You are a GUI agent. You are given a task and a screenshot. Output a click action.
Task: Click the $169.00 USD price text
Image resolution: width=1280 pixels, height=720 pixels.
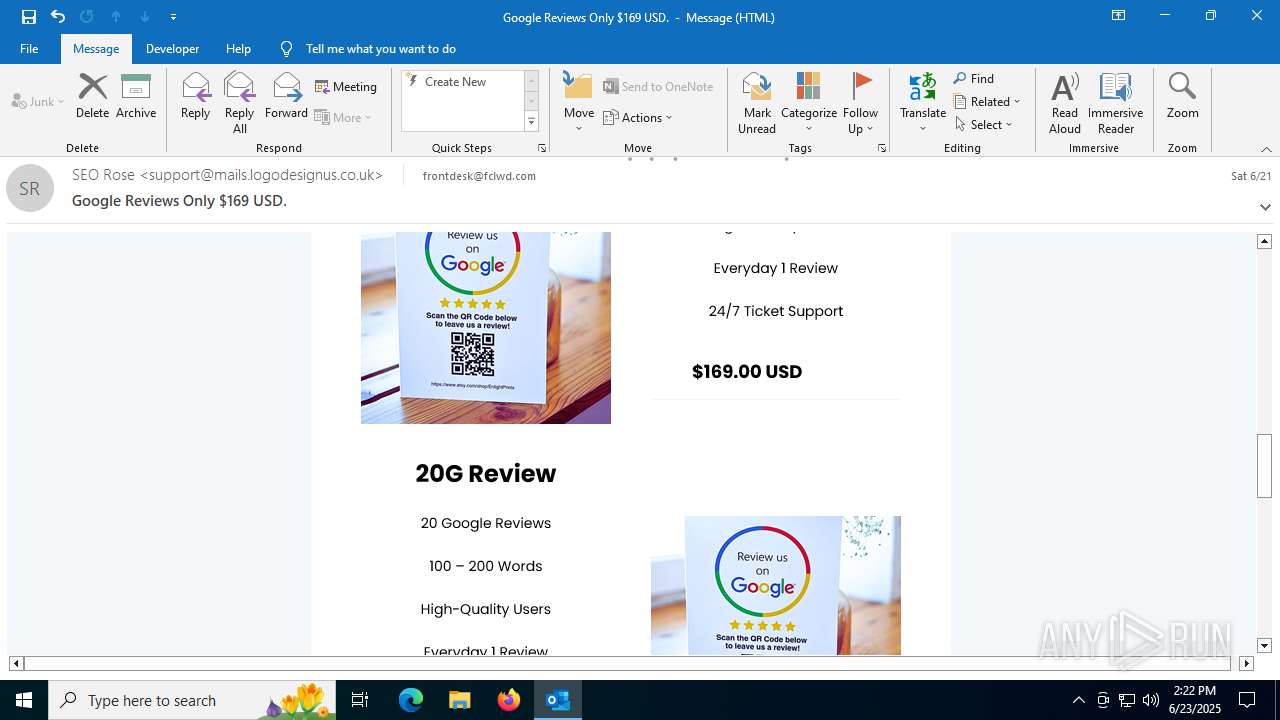click(x=747, y=372)
